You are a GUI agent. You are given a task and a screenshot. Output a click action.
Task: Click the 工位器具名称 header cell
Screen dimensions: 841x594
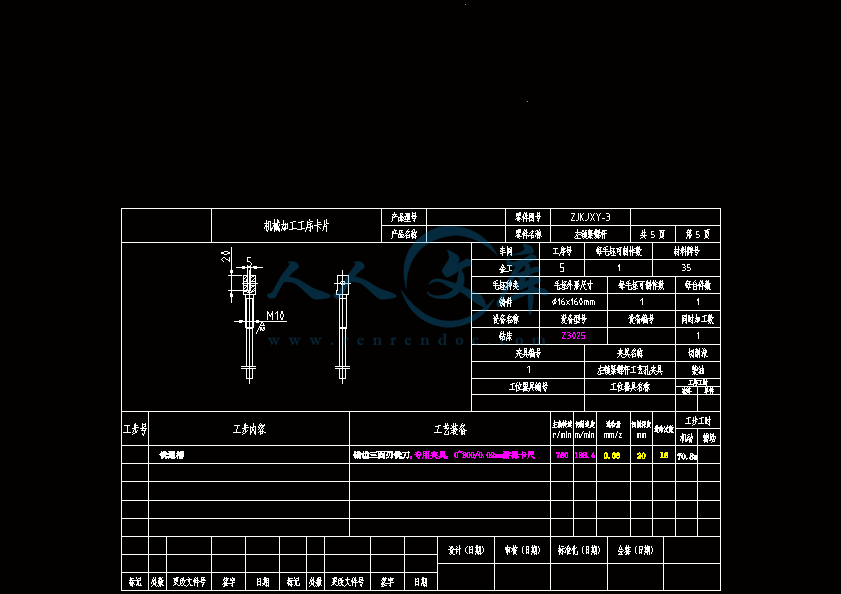click(x=630, y=387)
